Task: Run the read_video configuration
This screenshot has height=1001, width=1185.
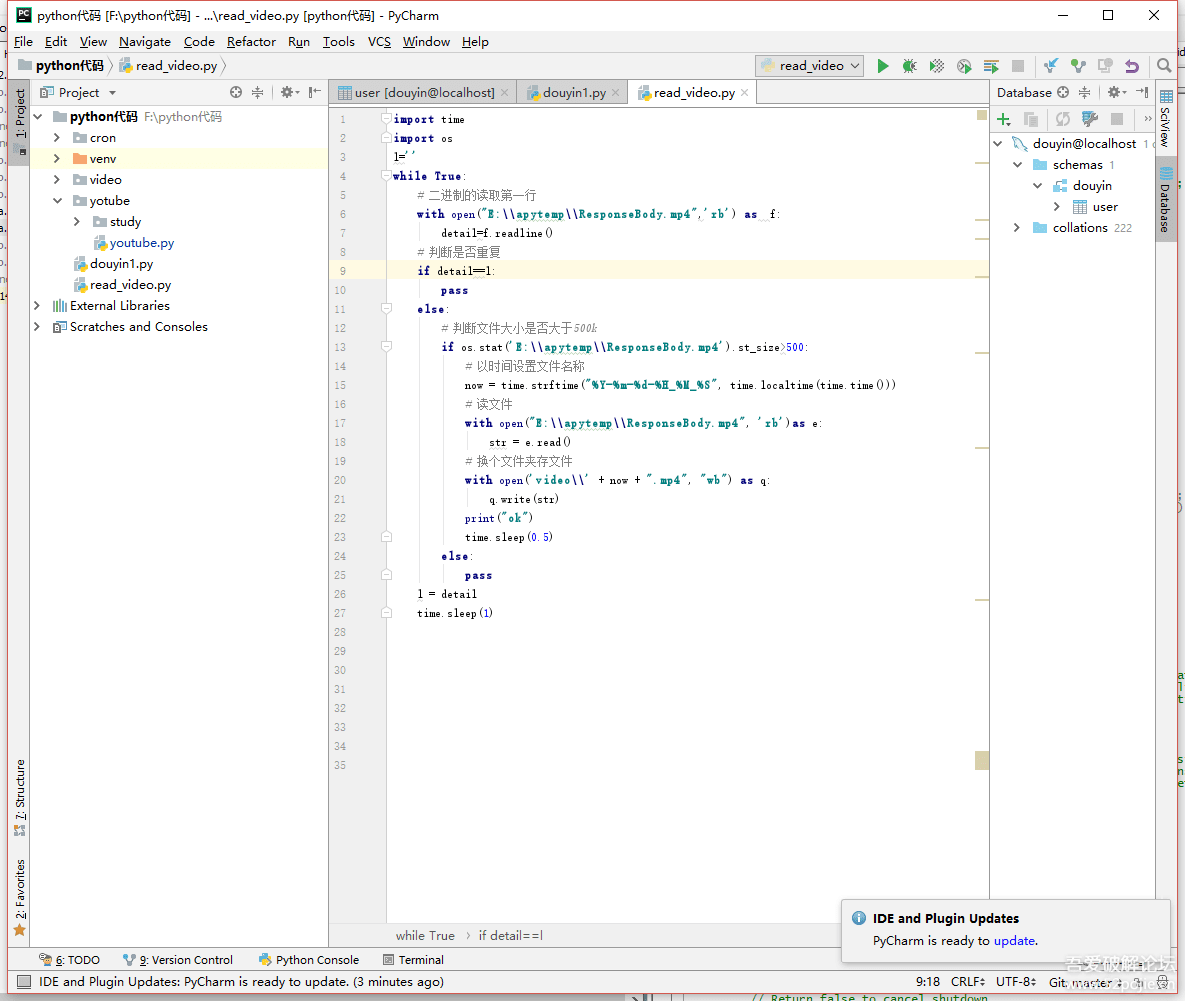Action: pos(882,66)
